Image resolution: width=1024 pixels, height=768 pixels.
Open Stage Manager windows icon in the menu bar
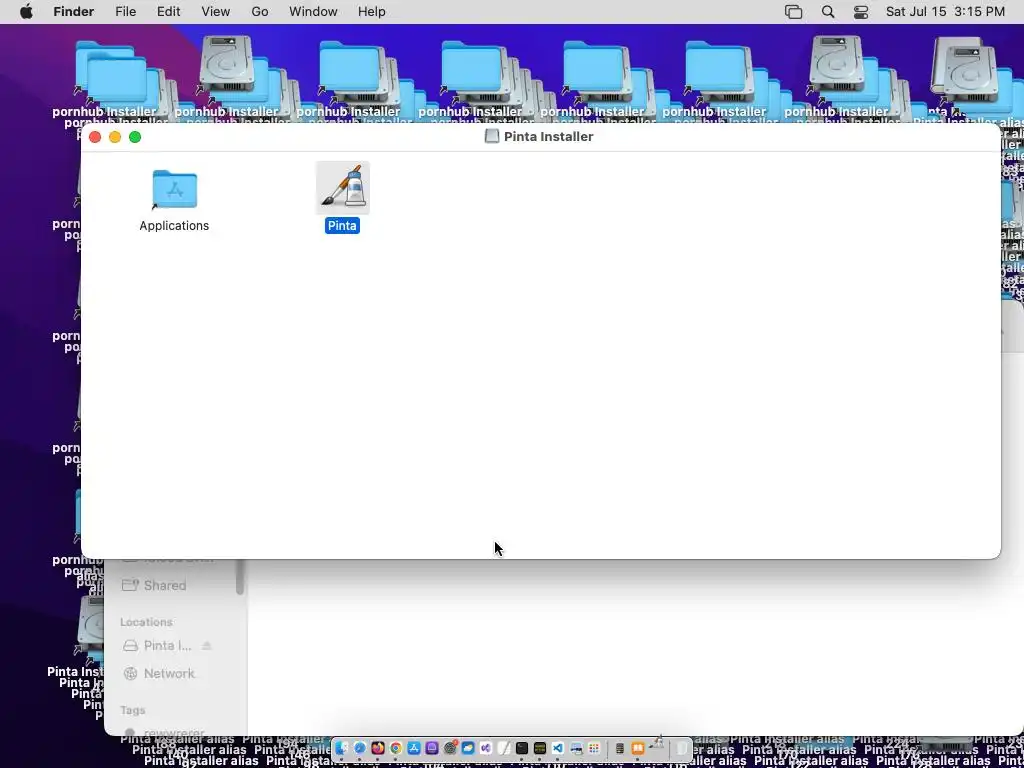[793, 12]
